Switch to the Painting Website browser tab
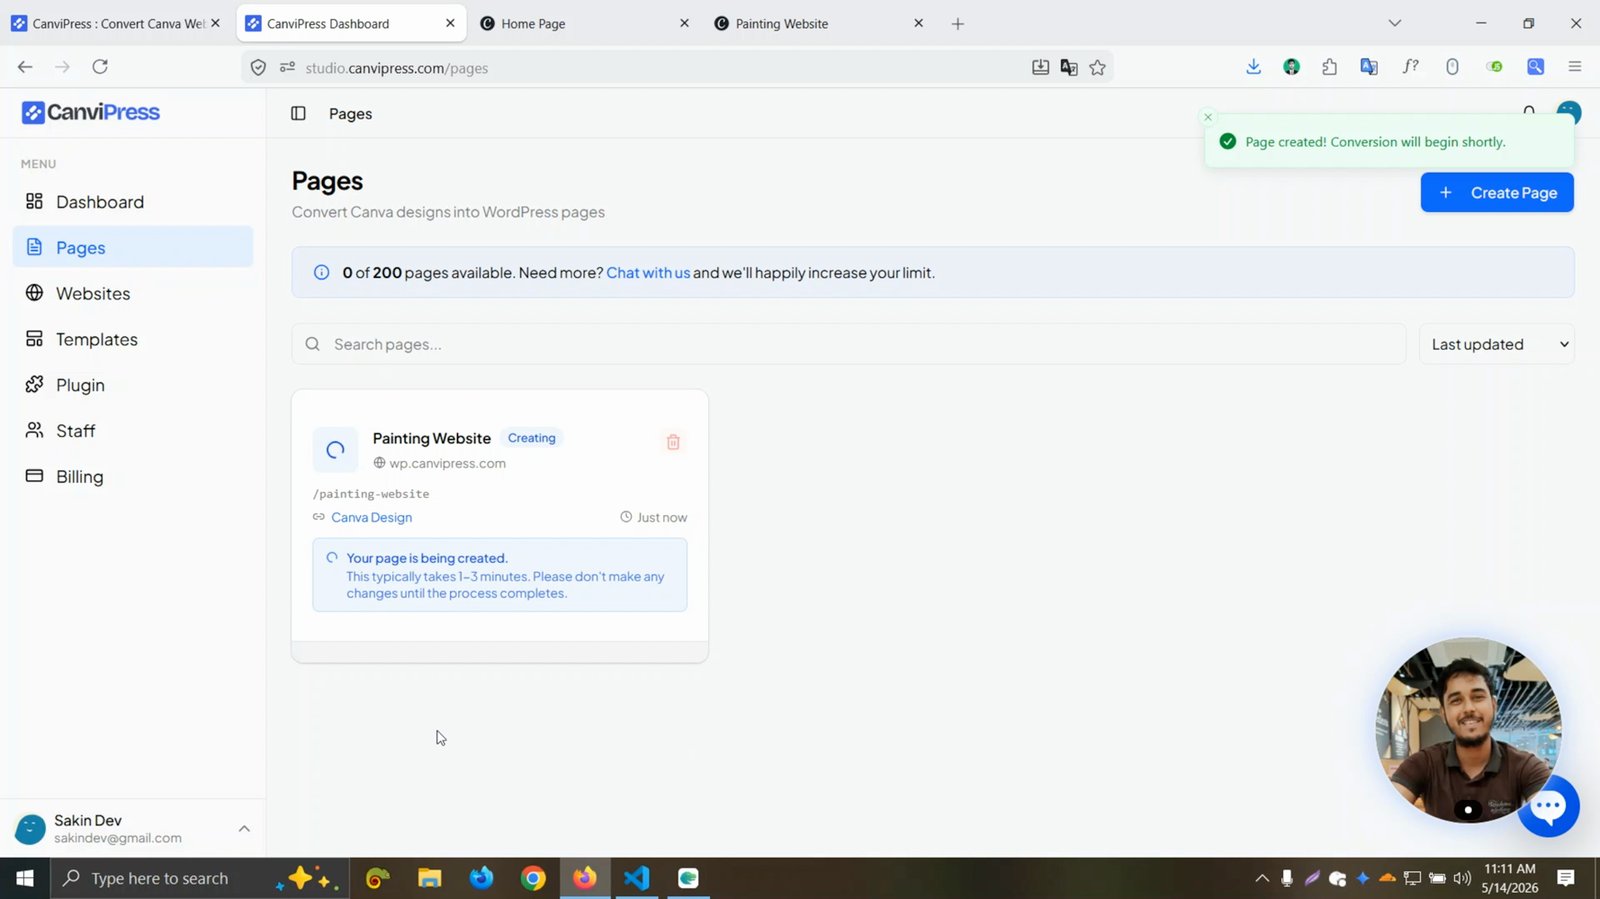Screen dimensions: 1600x899 [819, 24]
